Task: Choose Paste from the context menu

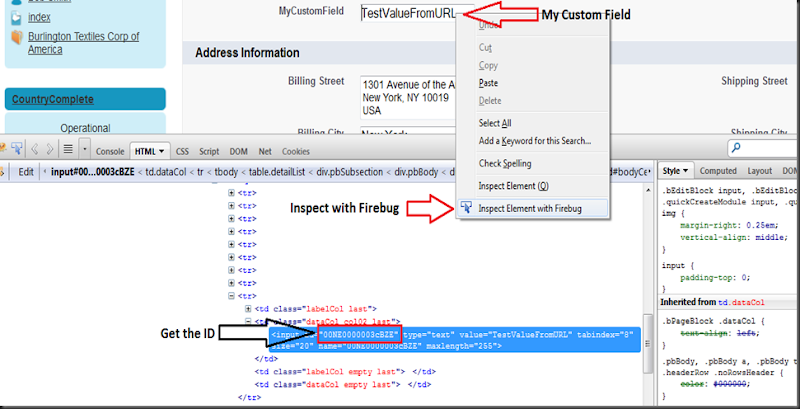Action: point(488,83)
